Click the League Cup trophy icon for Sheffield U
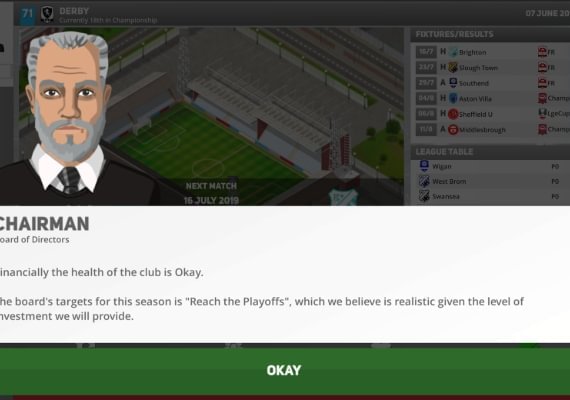Viewport: 570px width, 400px height. tap(542, 114)
